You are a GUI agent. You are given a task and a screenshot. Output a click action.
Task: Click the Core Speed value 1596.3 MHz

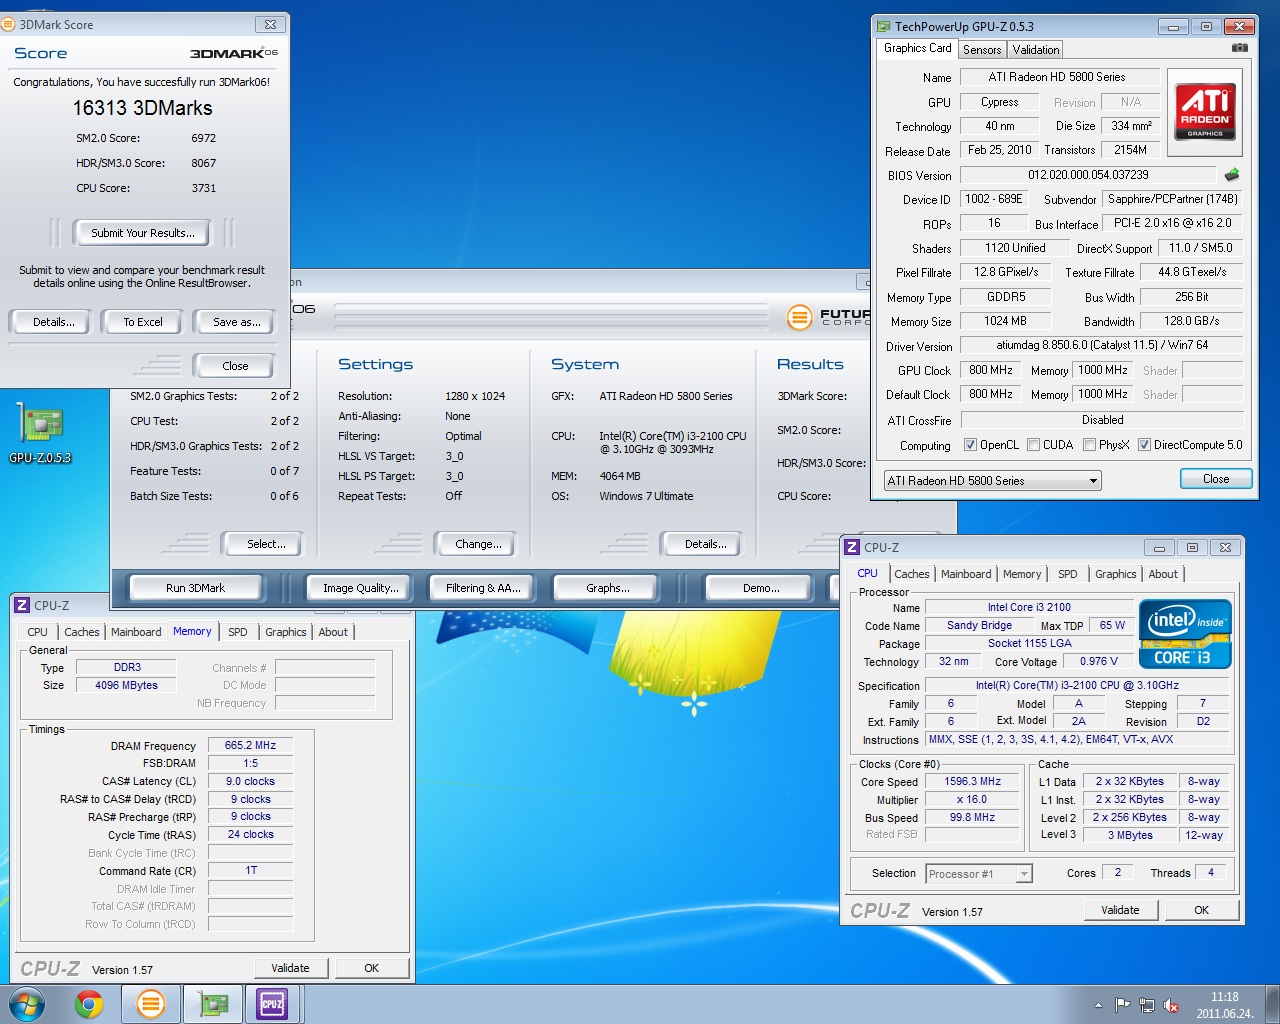pyautogui.click(x=972, y=782)
